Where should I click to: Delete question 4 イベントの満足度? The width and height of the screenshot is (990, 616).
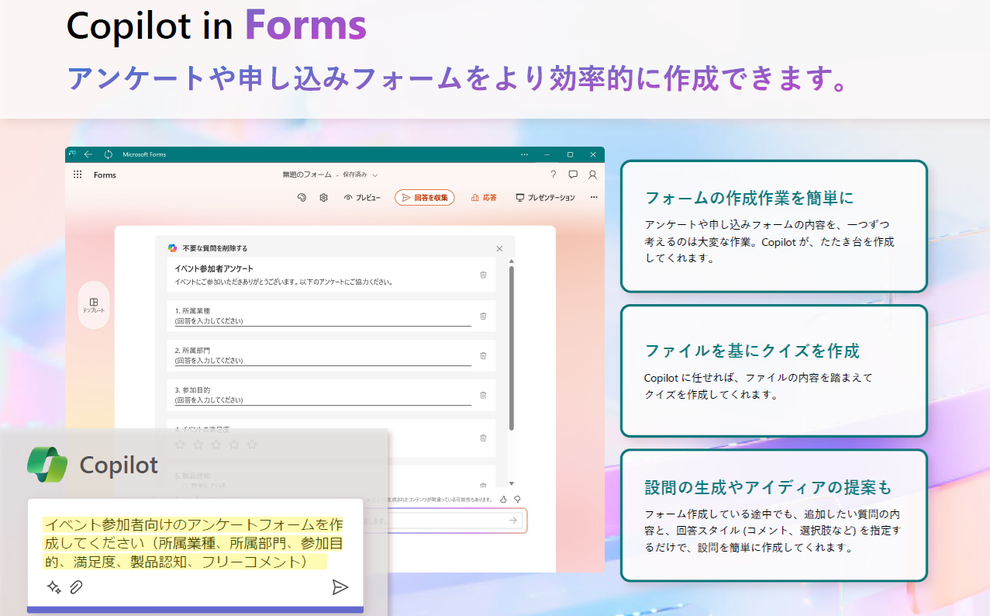point(483,438)
